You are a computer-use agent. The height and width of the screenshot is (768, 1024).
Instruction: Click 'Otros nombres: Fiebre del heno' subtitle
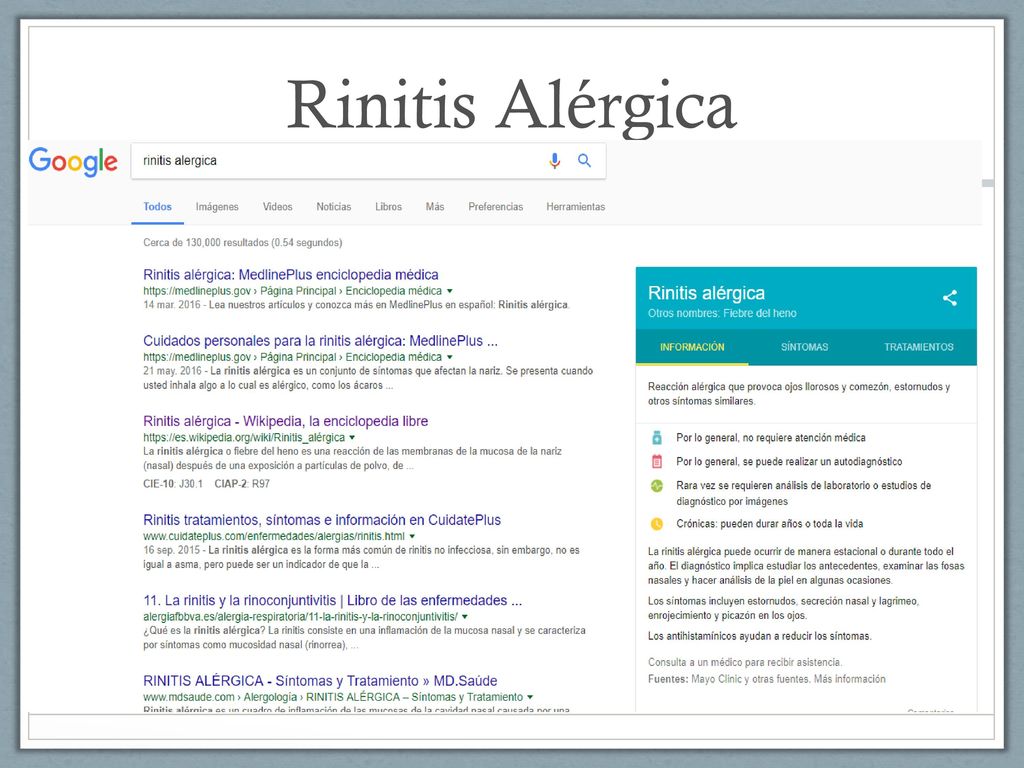[x=722, y=313]
